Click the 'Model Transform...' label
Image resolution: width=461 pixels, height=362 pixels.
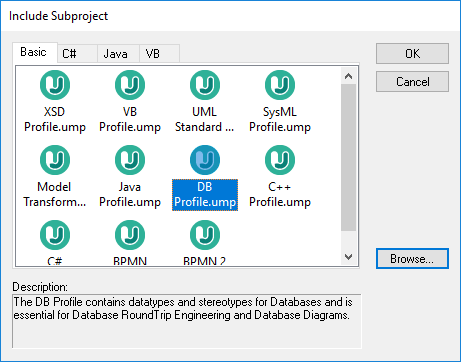(x=55, y=194)
